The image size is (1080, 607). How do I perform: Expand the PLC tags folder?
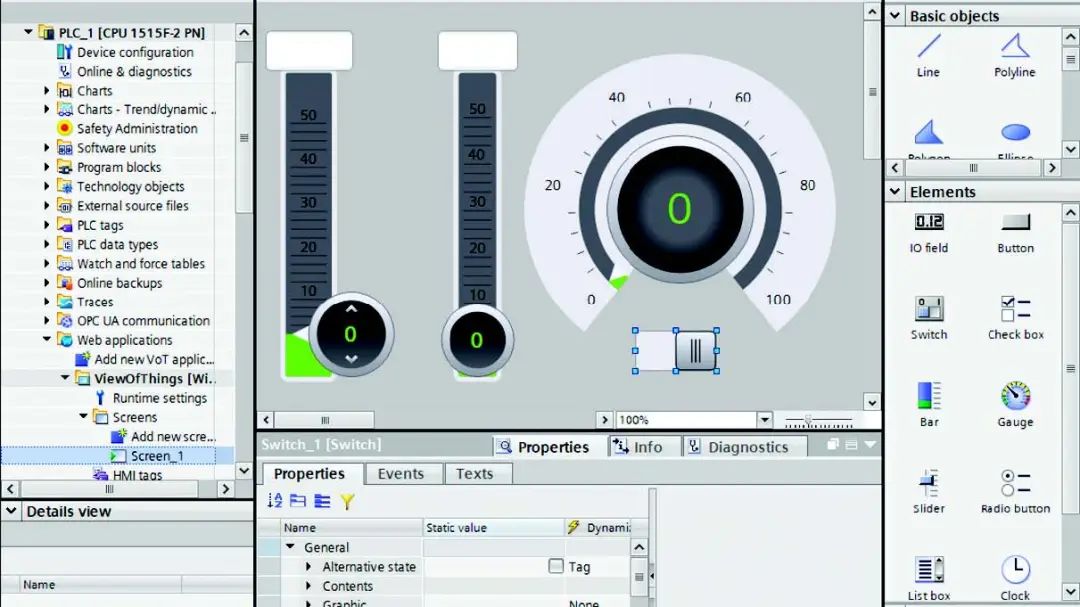pyautogui.click(x=47, y=225)
